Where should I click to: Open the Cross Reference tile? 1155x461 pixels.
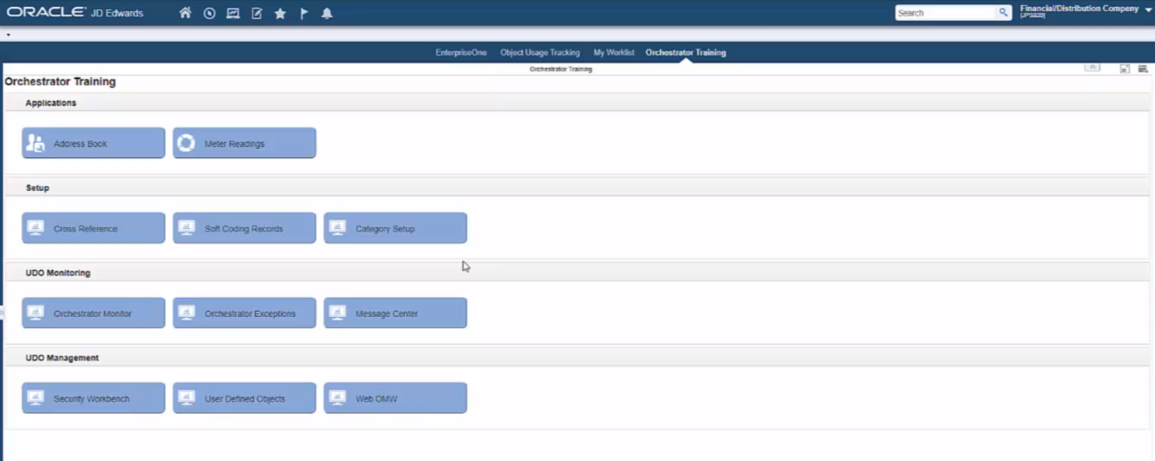point(94,228)
